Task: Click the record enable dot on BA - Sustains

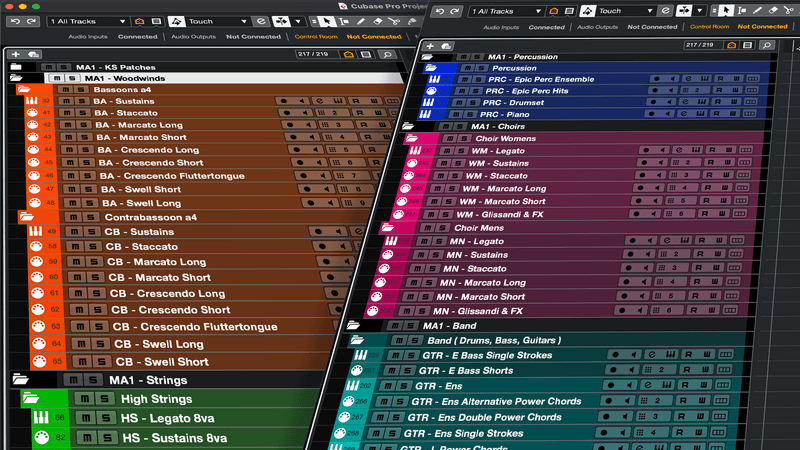Action: click(x=284, y=101)
